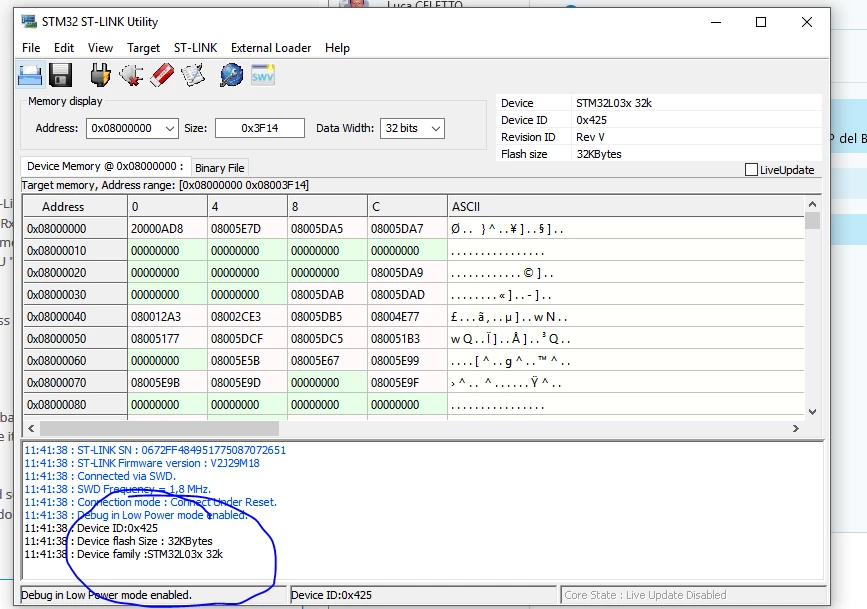
Task: Click the Disconnect from target icon
Action: pos(131,75)
